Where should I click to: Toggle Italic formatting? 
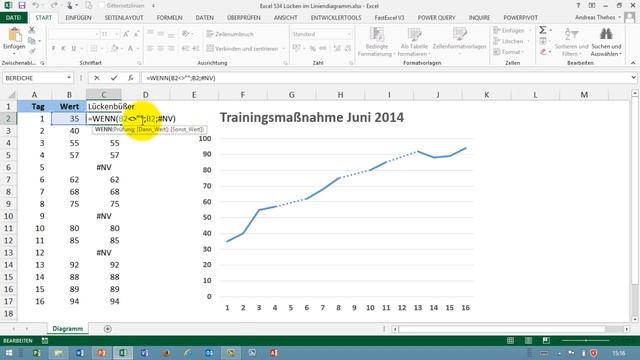[x=63, y=49]
